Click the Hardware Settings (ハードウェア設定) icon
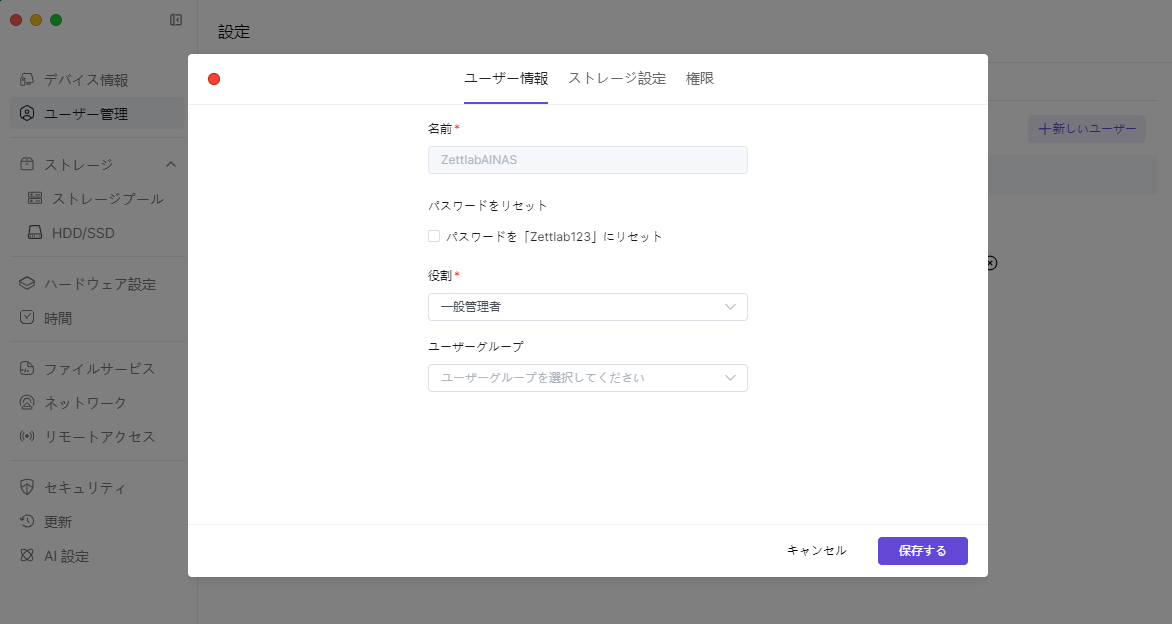Screen dimensions: 1172x624 (27, 284)
